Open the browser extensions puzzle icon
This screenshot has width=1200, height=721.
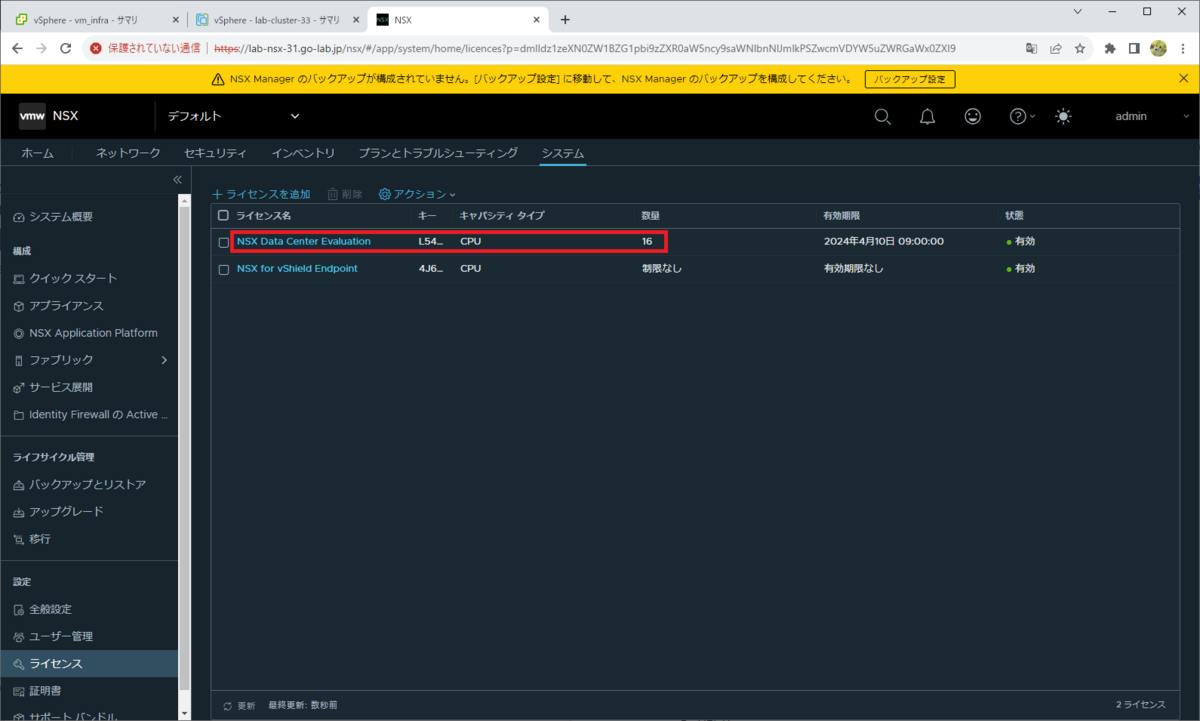coord(1110,48)
